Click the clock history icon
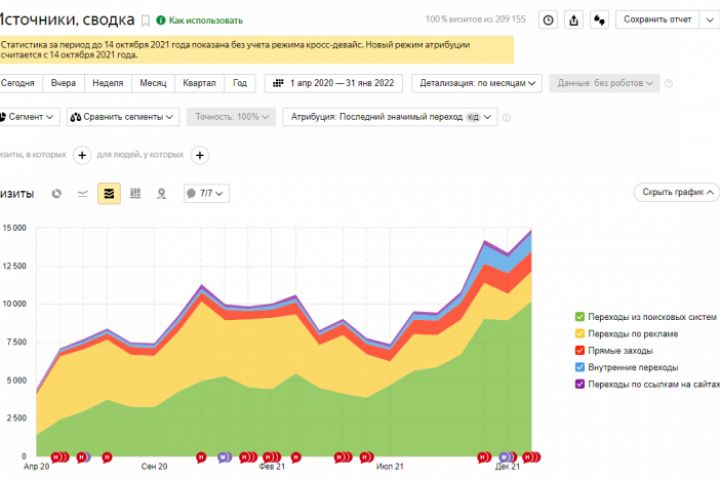Screen dimensions: 720x480 coord(548,19)
